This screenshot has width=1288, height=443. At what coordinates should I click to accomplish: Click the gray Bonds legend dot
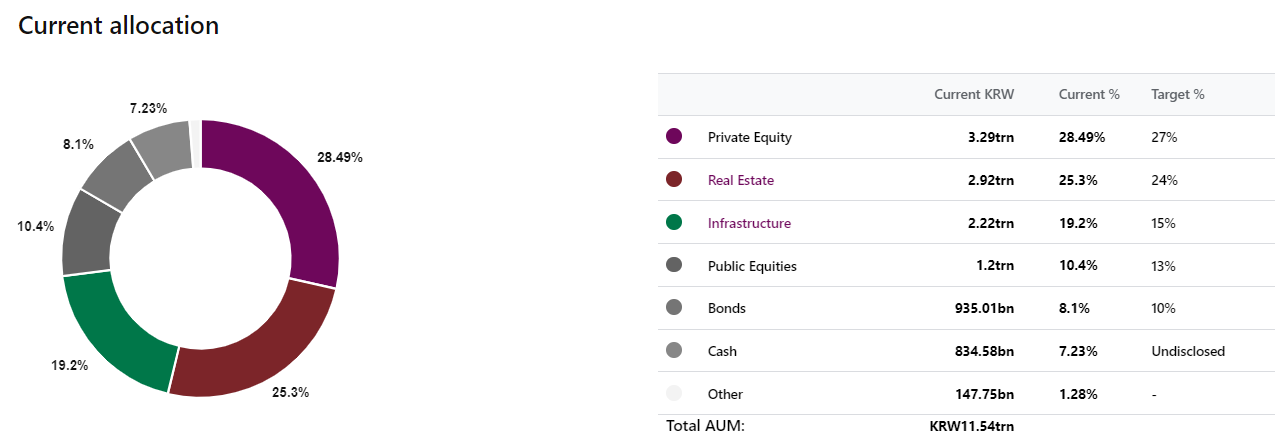tap(674, 308)
